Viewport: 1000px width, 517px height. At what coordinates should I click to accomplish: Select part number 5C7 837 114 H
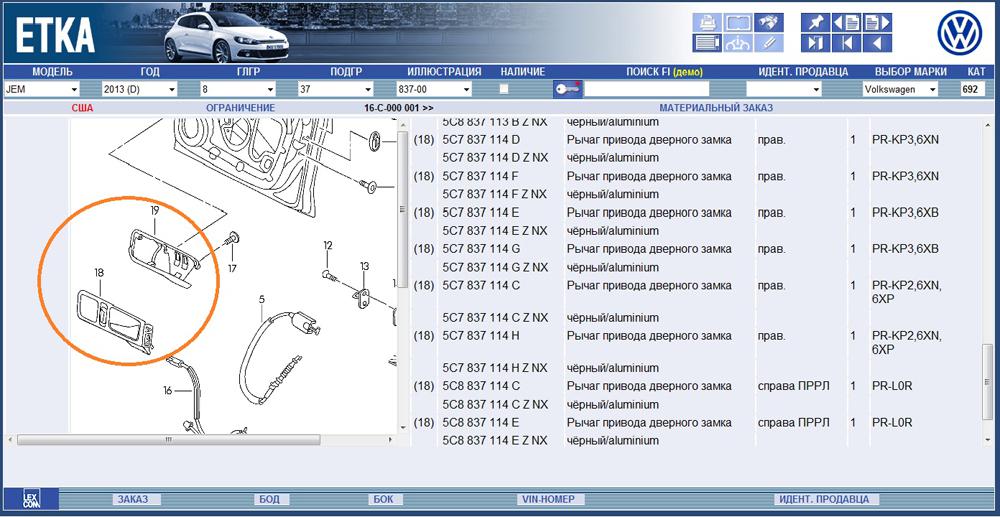(482, 335)
